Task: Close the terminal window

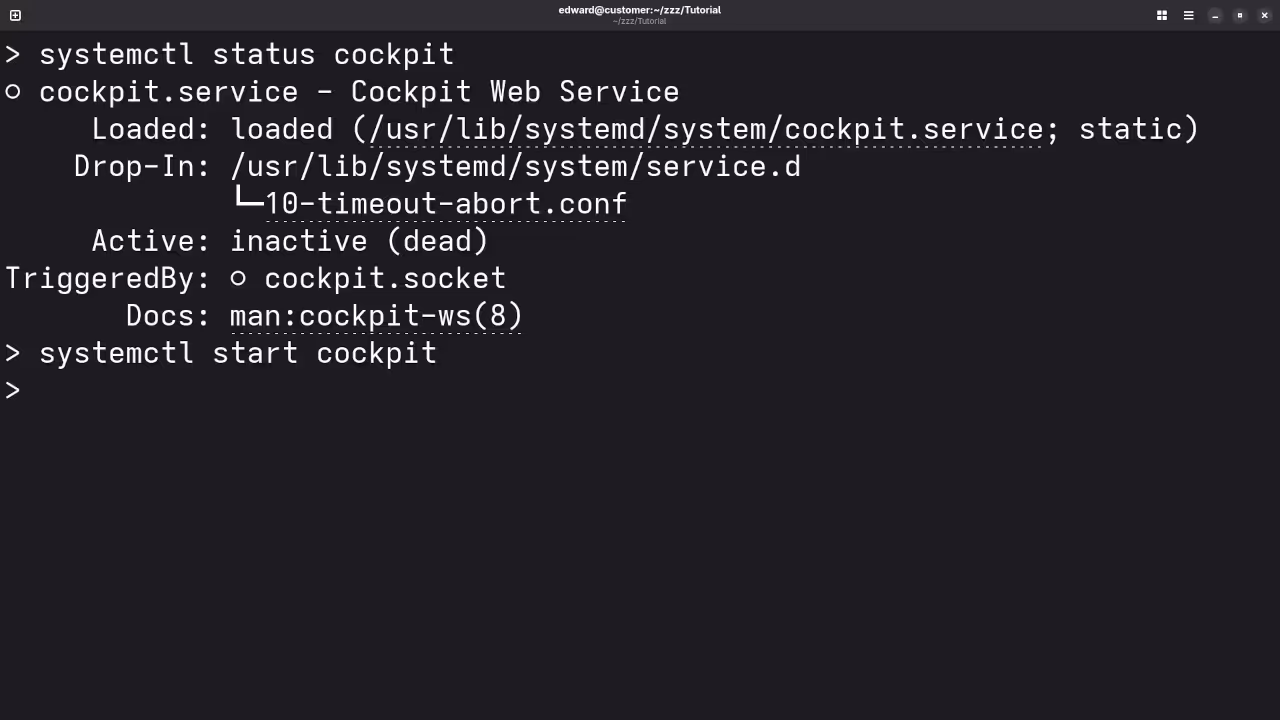Action: pyautogui.click(x=1265, y=15)
